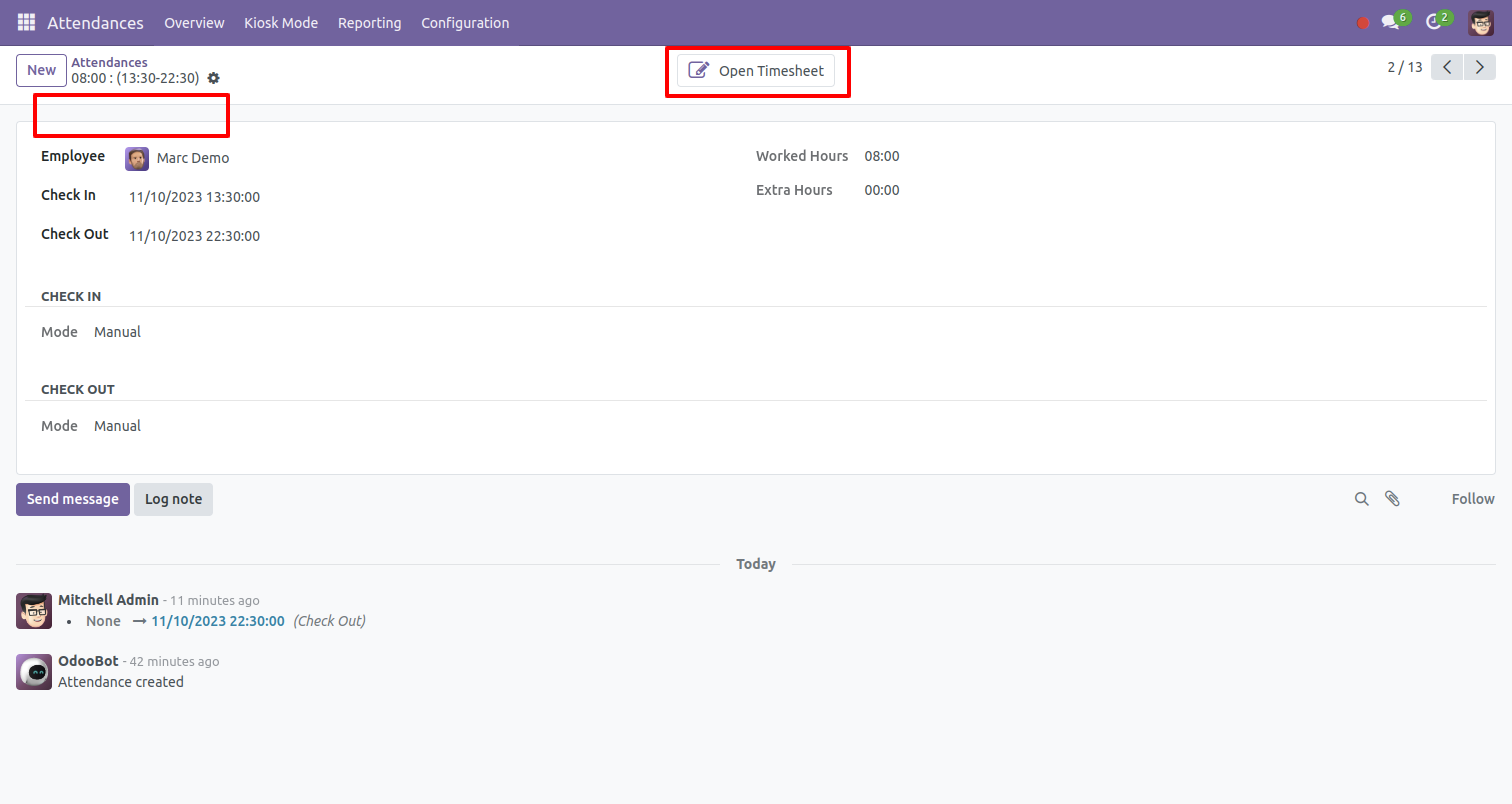Image resolution: width=1512 pixels, height=804 pixels.
Task: Click the Attendances app title
Action: pos(95,22)
